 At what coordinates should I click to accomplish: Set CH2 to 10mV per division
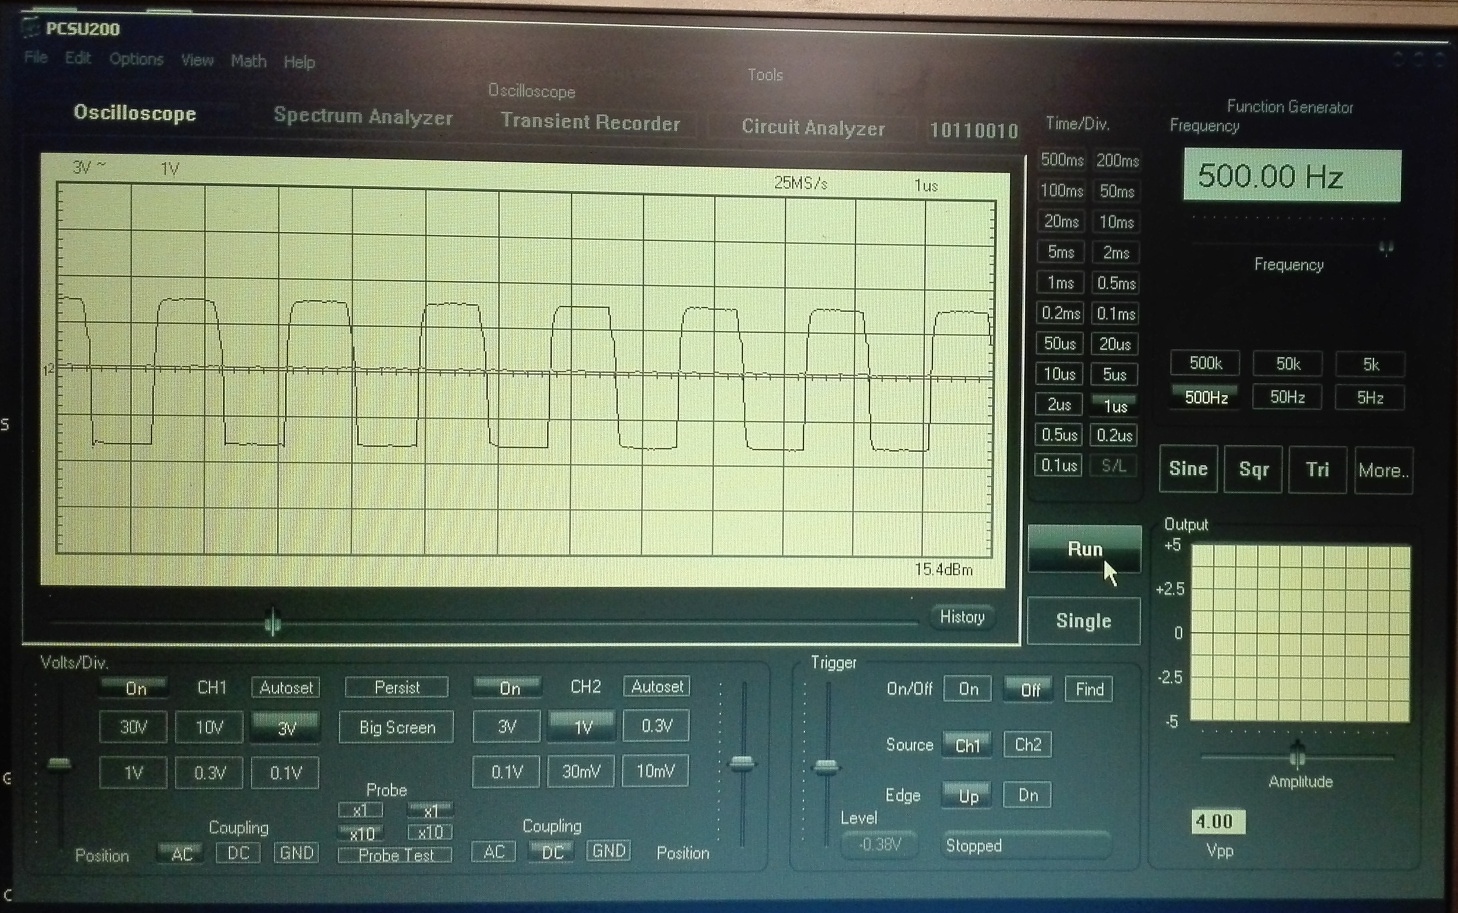[656, 770]
